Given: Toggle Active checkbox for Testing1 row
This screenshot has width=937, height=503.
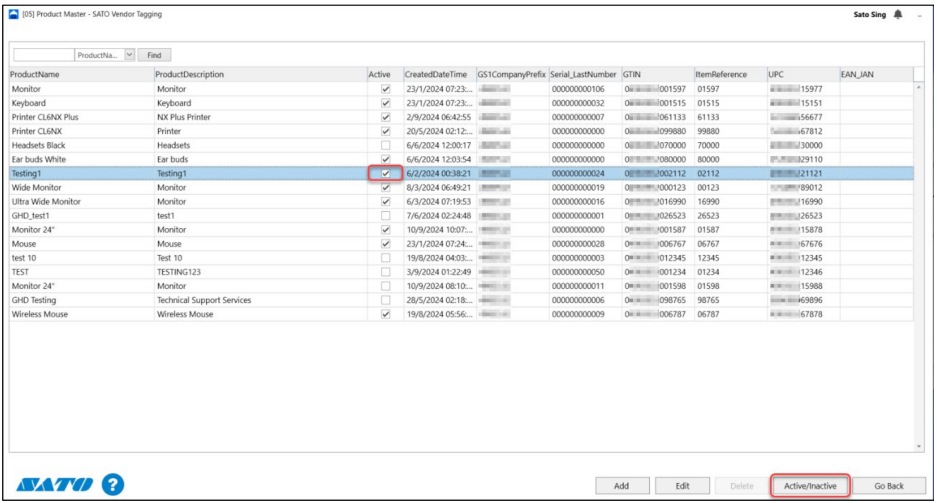Looking at the screenshot, I should (385, 173).
